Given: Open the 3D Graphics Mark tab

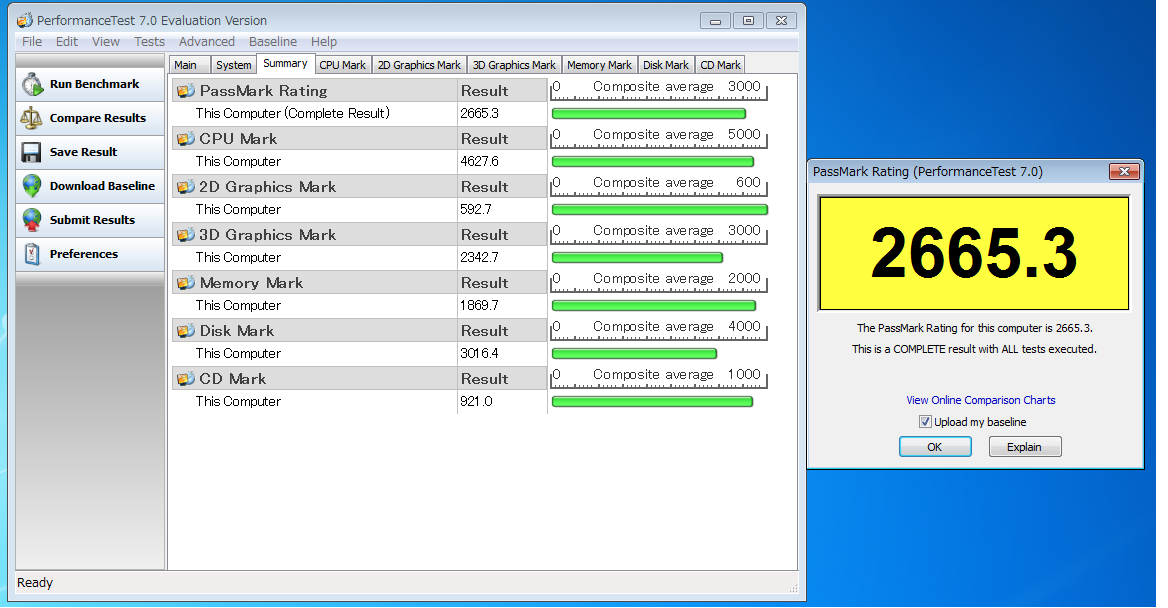Looking at the screenshot, I should (x=514, y=65).
